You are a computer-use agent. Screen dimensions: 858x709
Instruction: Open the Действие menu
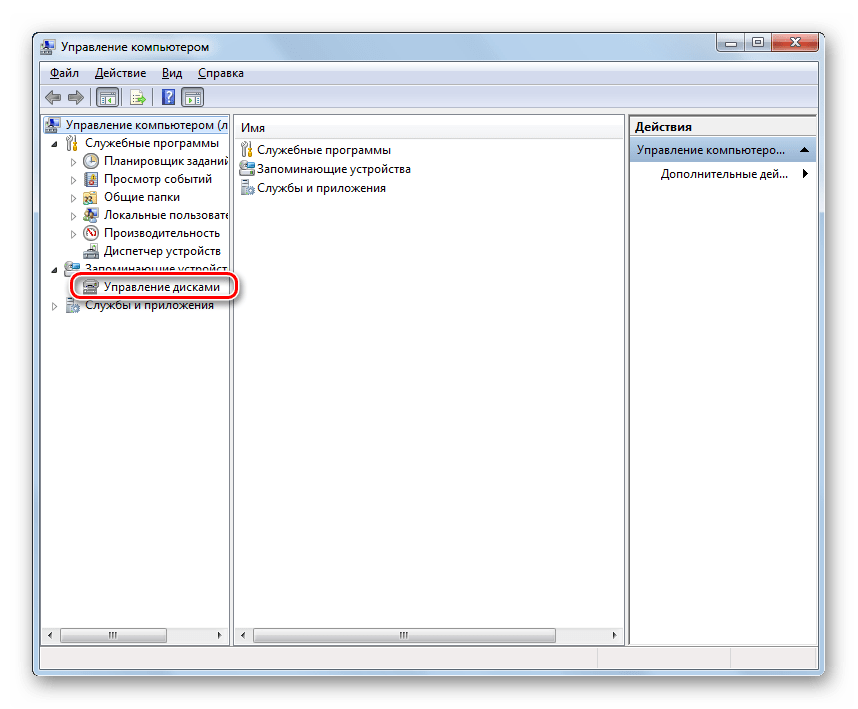pyautogui.click(x=120, y=73)
